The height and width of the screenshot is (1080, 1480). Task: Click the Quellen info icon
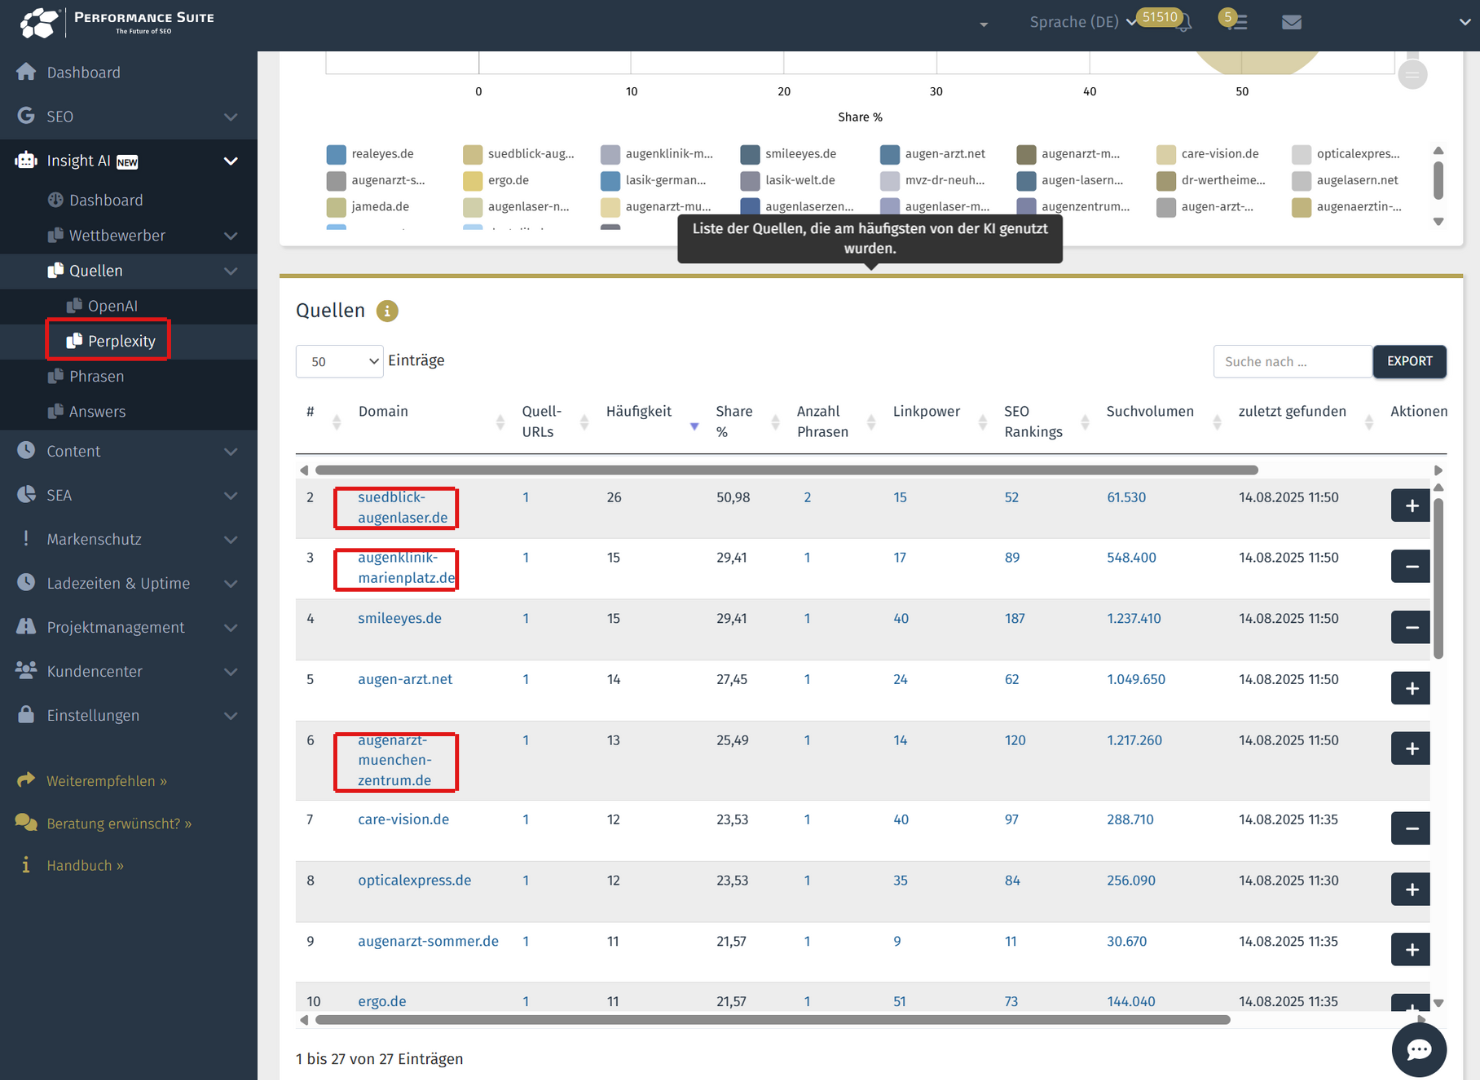(x=387, y=311)
